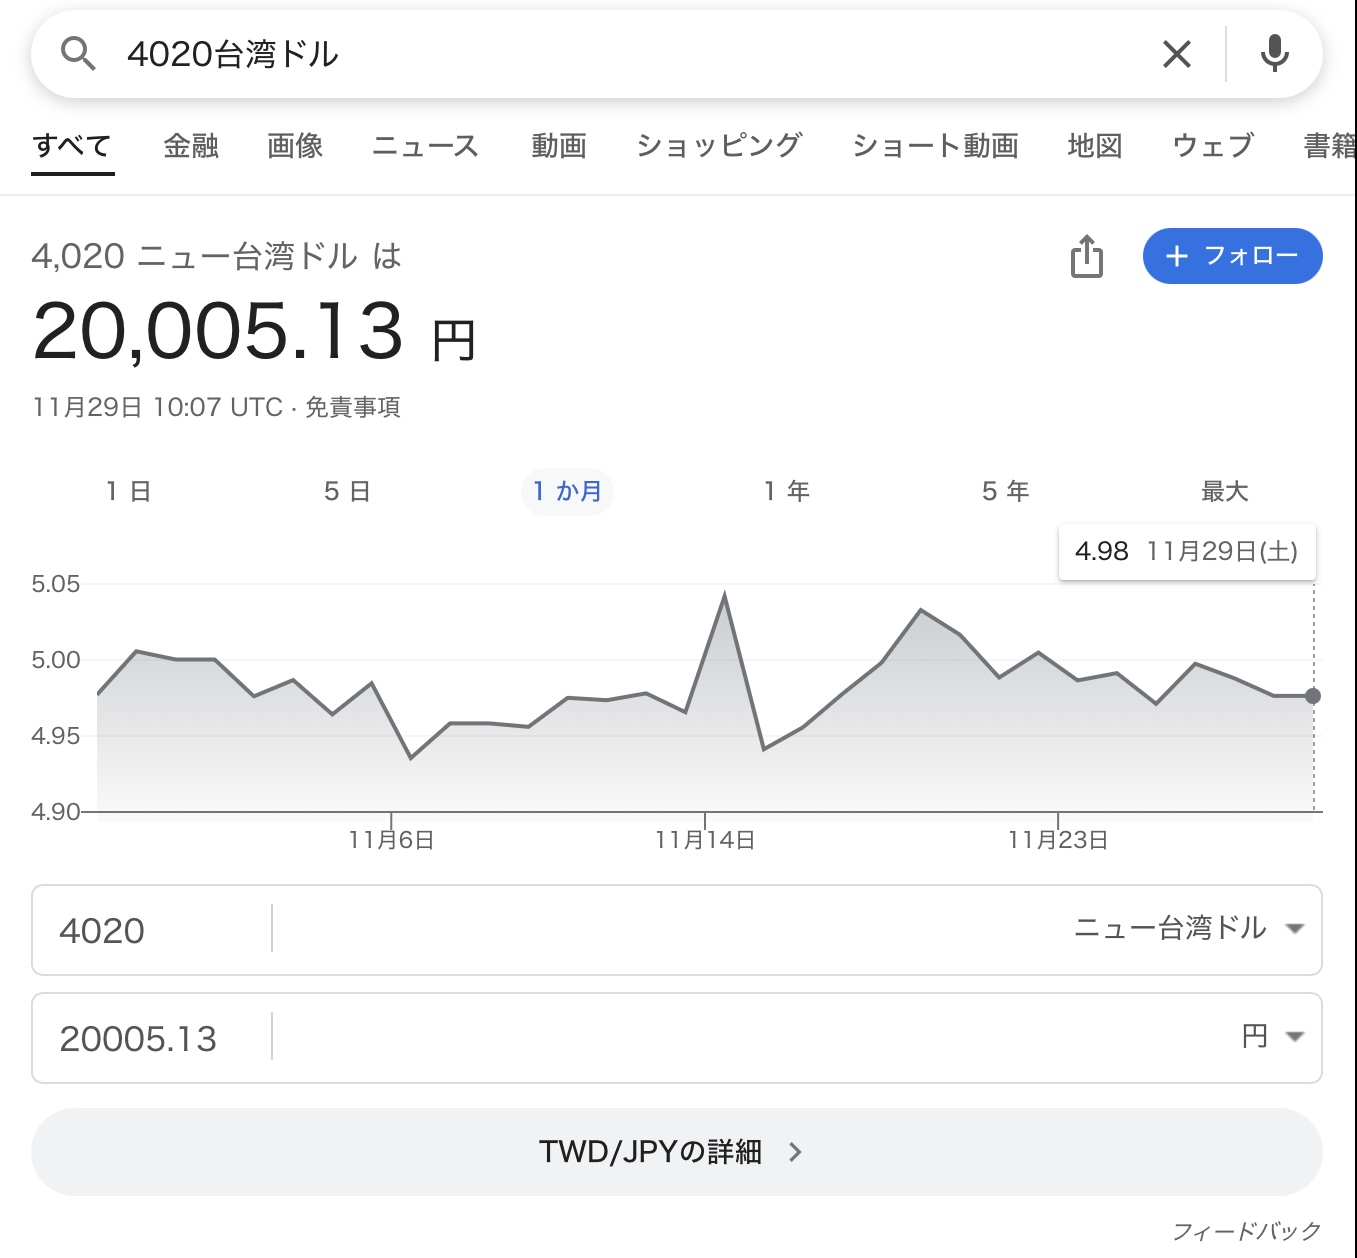Select the 1 日 chart range
1357x1258 pixels.
[x=128, y=491]
